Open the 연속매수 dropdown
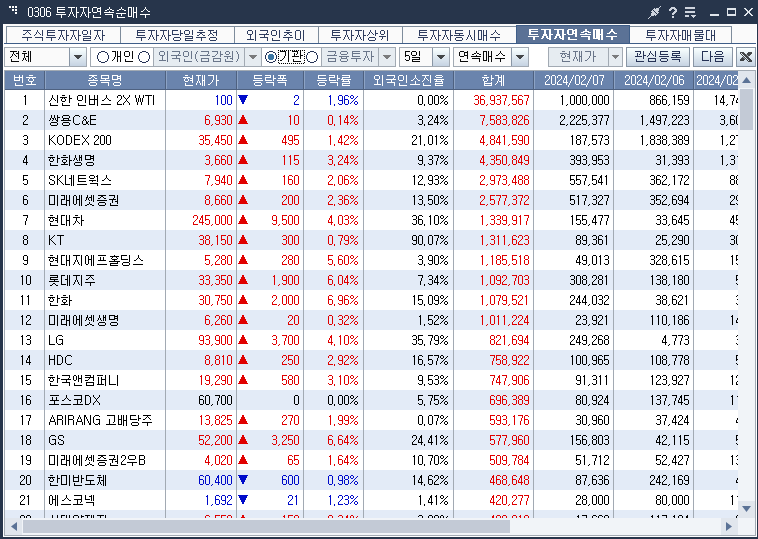 coord(520,58)
